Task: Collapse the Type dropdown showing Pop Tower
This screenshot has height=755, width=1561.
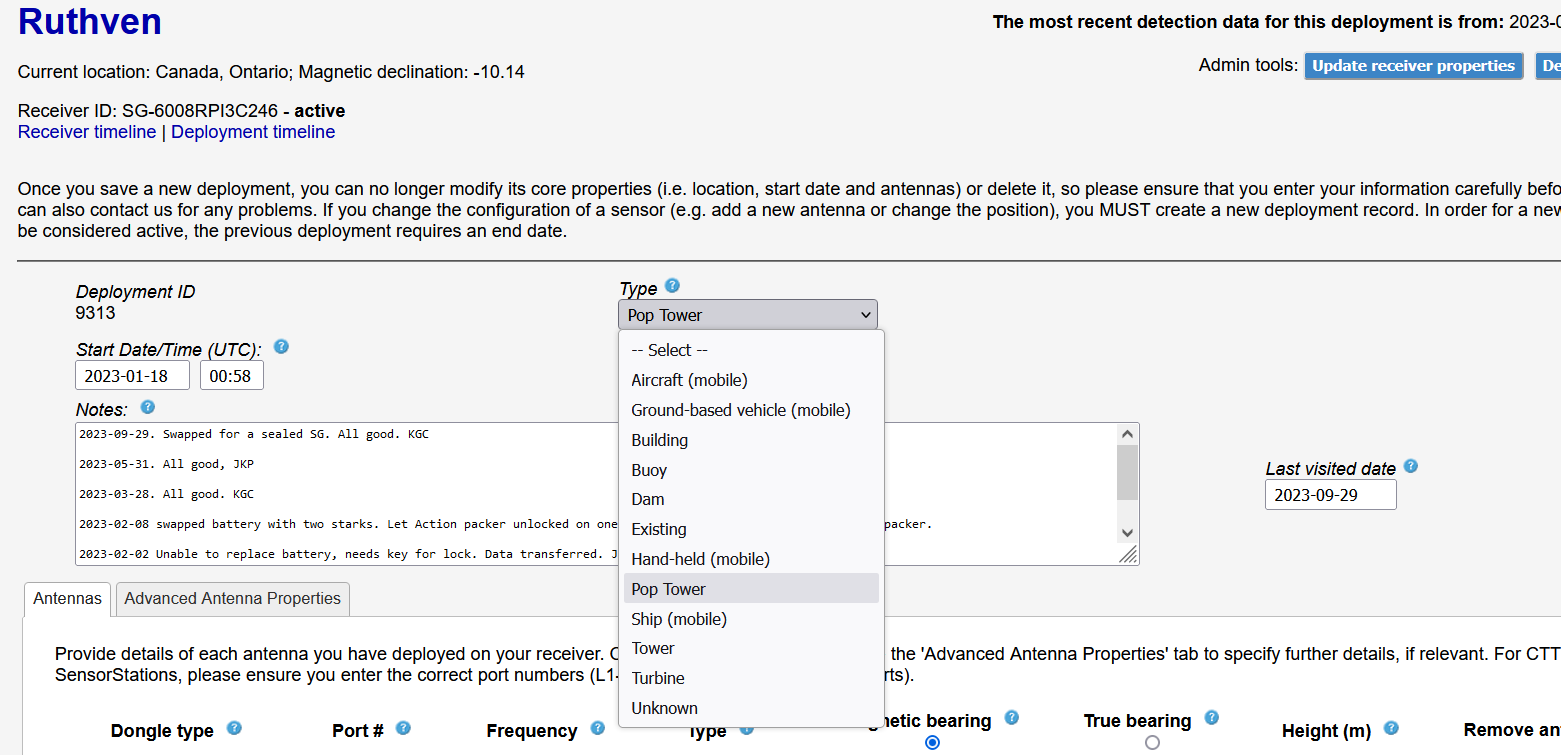Action: tap(747, 315)
